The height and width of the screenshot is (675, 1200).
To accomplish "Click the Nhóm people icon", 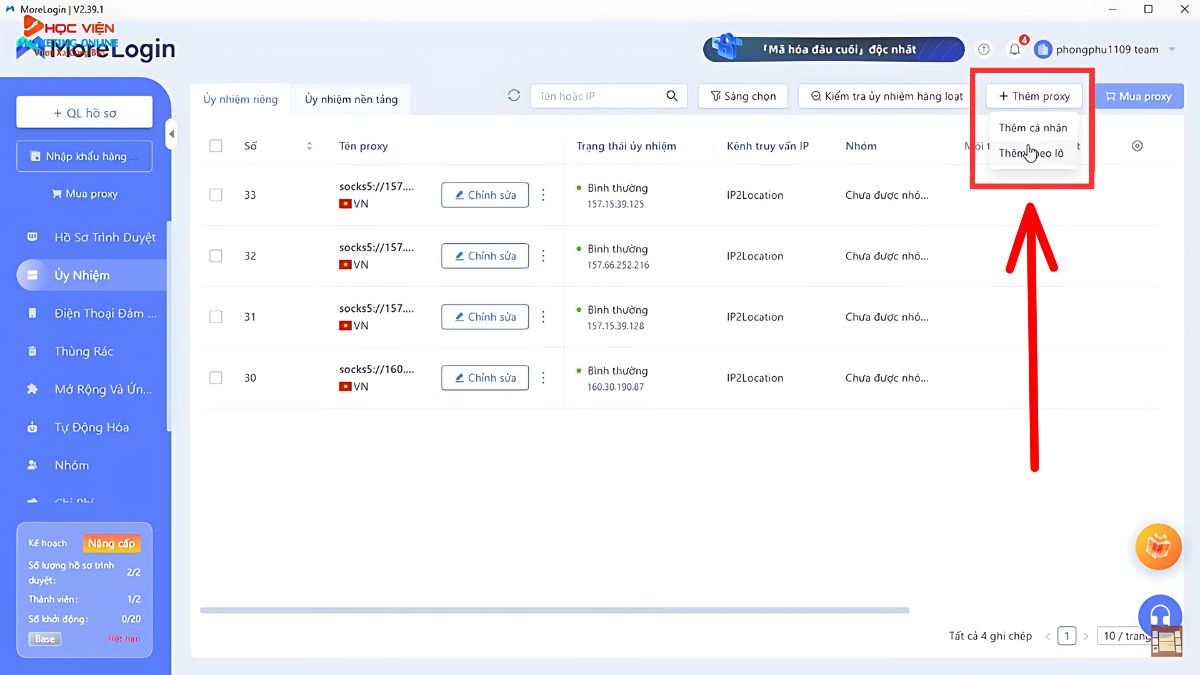I will [x=33, y=465].
